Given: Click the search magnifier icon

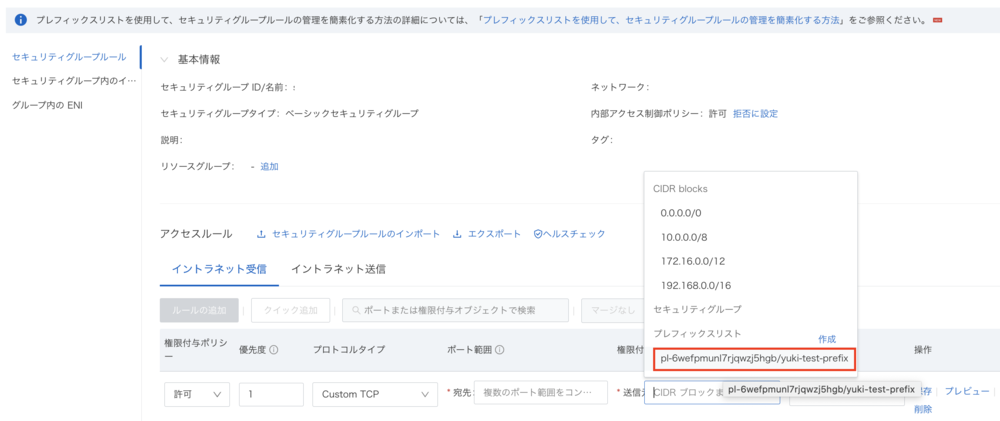Looking at the screenshot, I should pos(356,310).
